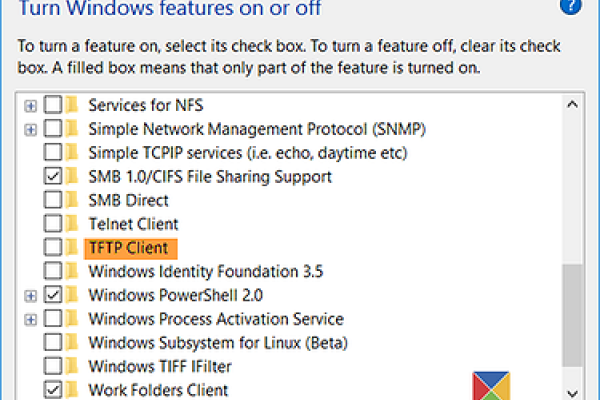Expand the Windows PowerShell 2.0 tree node
The height and width of the screenshot is (400, 600).
[31, 295]
